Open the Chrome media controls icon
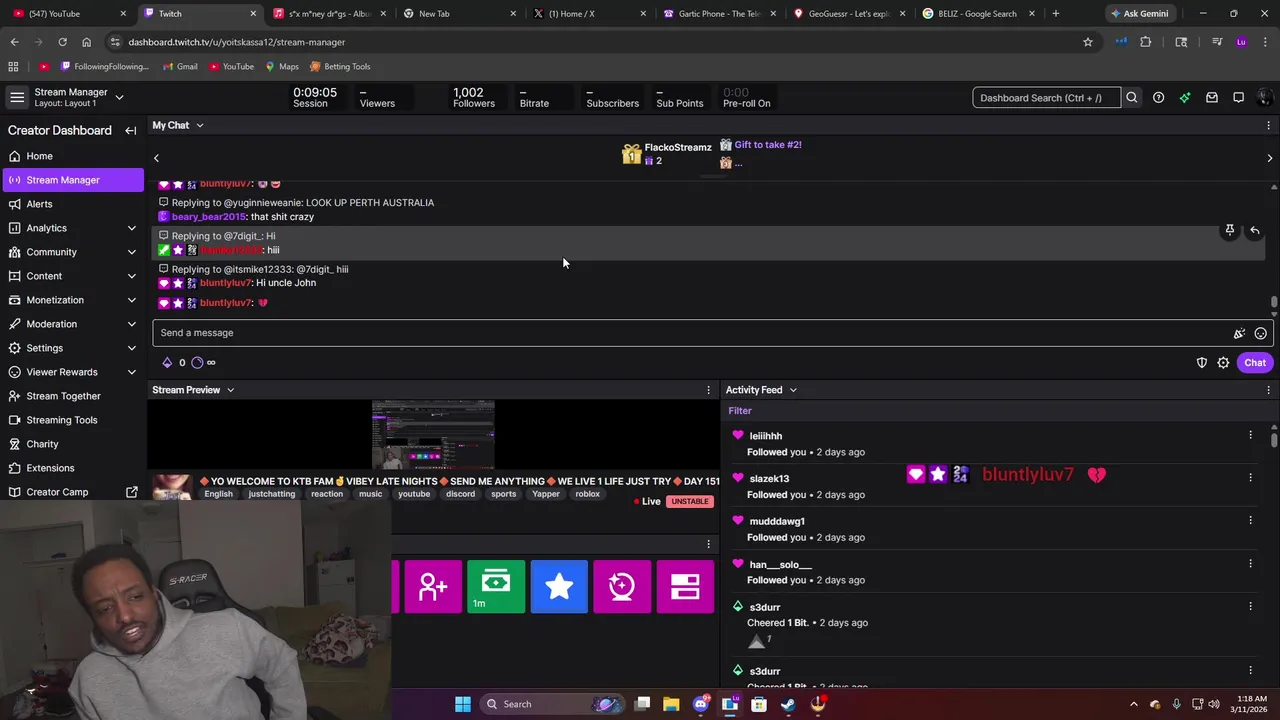1280x720 pixels. coord(1216,42)
